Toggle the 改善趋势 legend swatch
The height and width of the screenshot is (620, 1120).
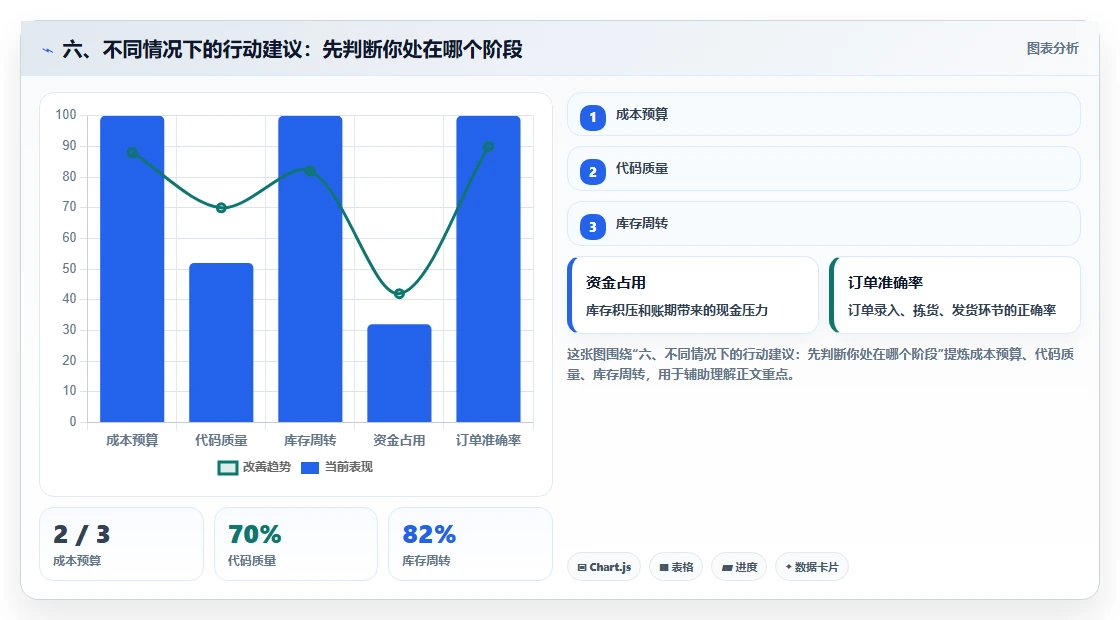point(227,468)
